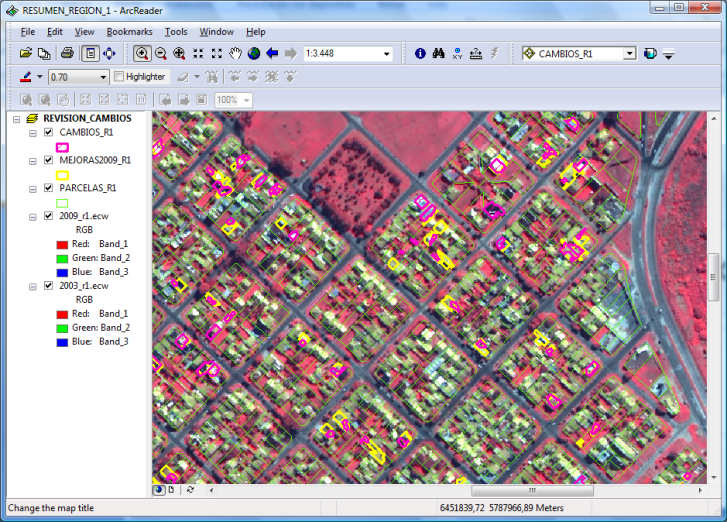The width and height of the screenshot is (727, 522).
Task: Collapse the REVISION_CAMBIOS data frame
Action: [x=17, y=119]
